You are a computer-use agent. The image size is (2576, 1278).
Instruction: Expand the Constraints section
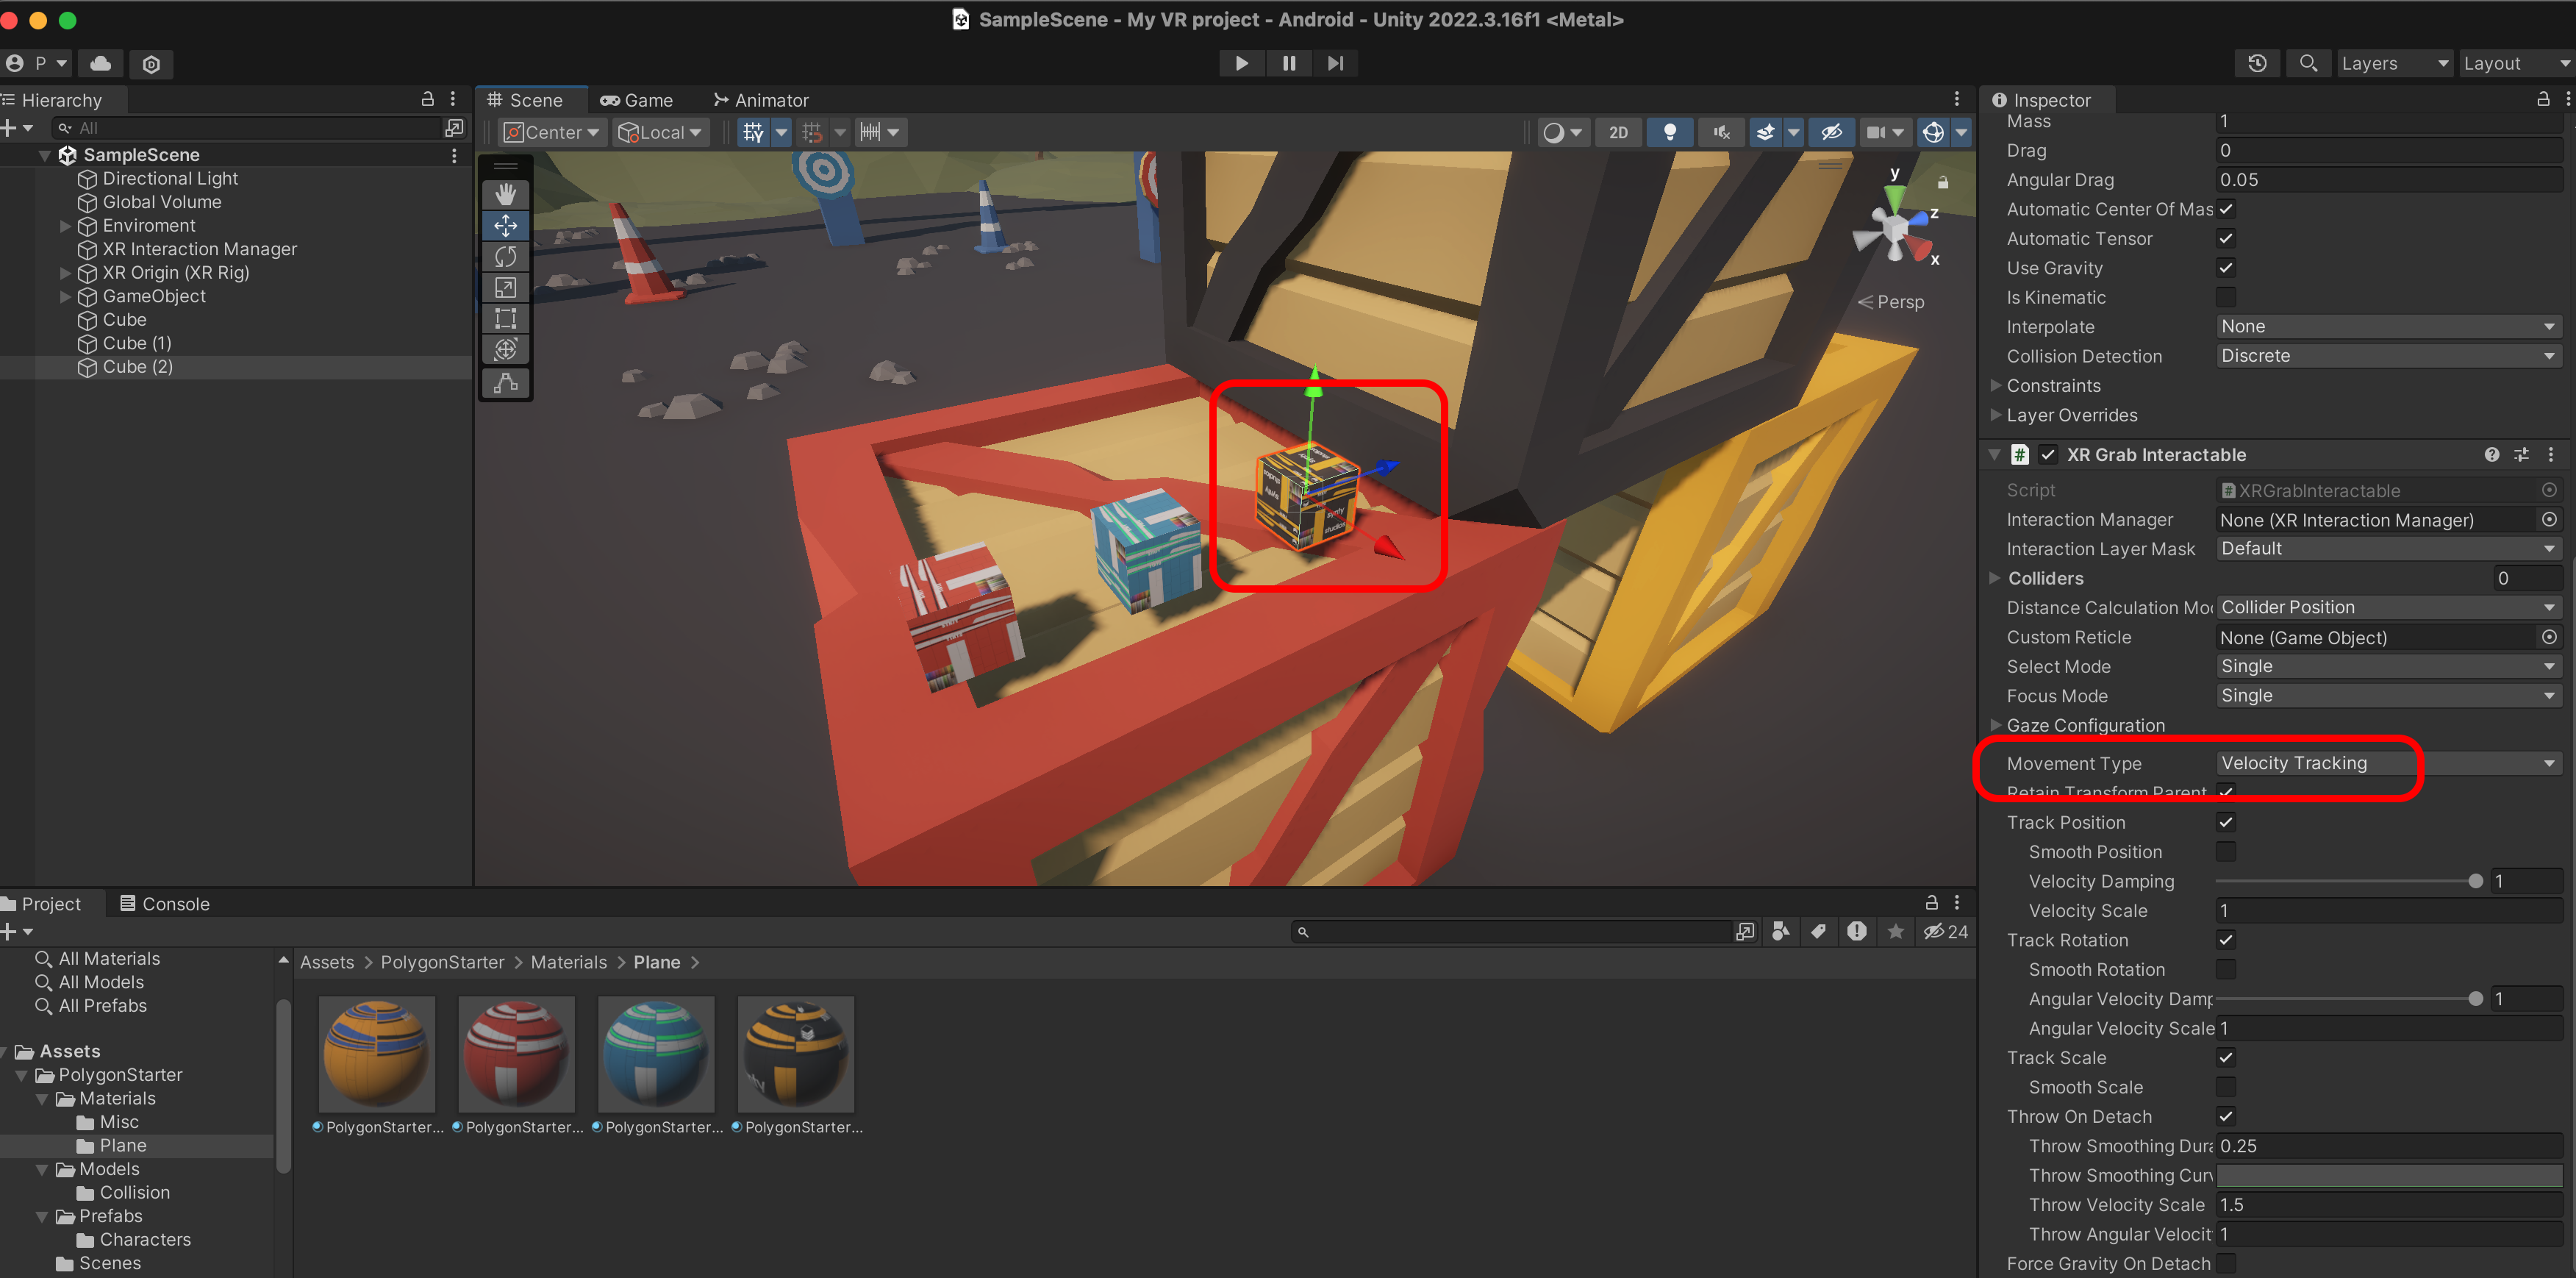click(x=1996, y=386)
